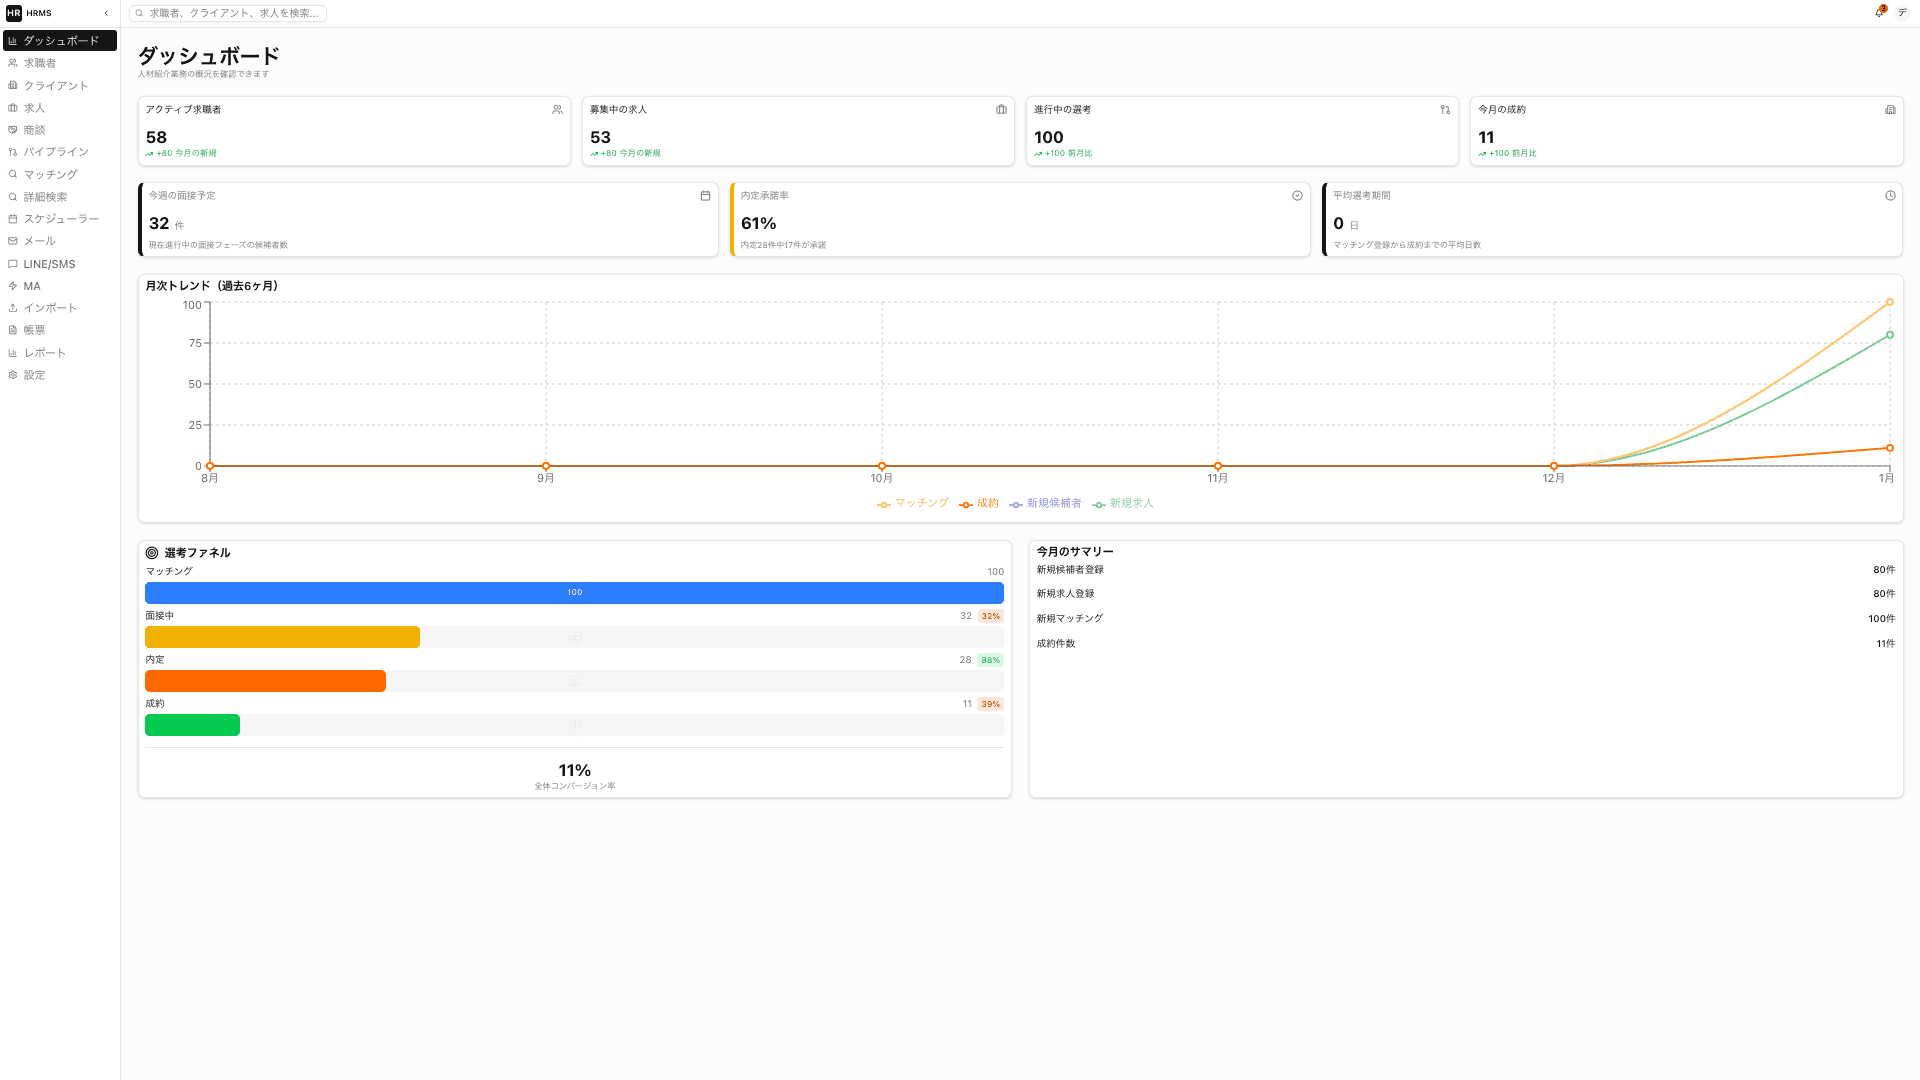
Task: Go to パイプライン in sidebar
Action: point(56,152)
